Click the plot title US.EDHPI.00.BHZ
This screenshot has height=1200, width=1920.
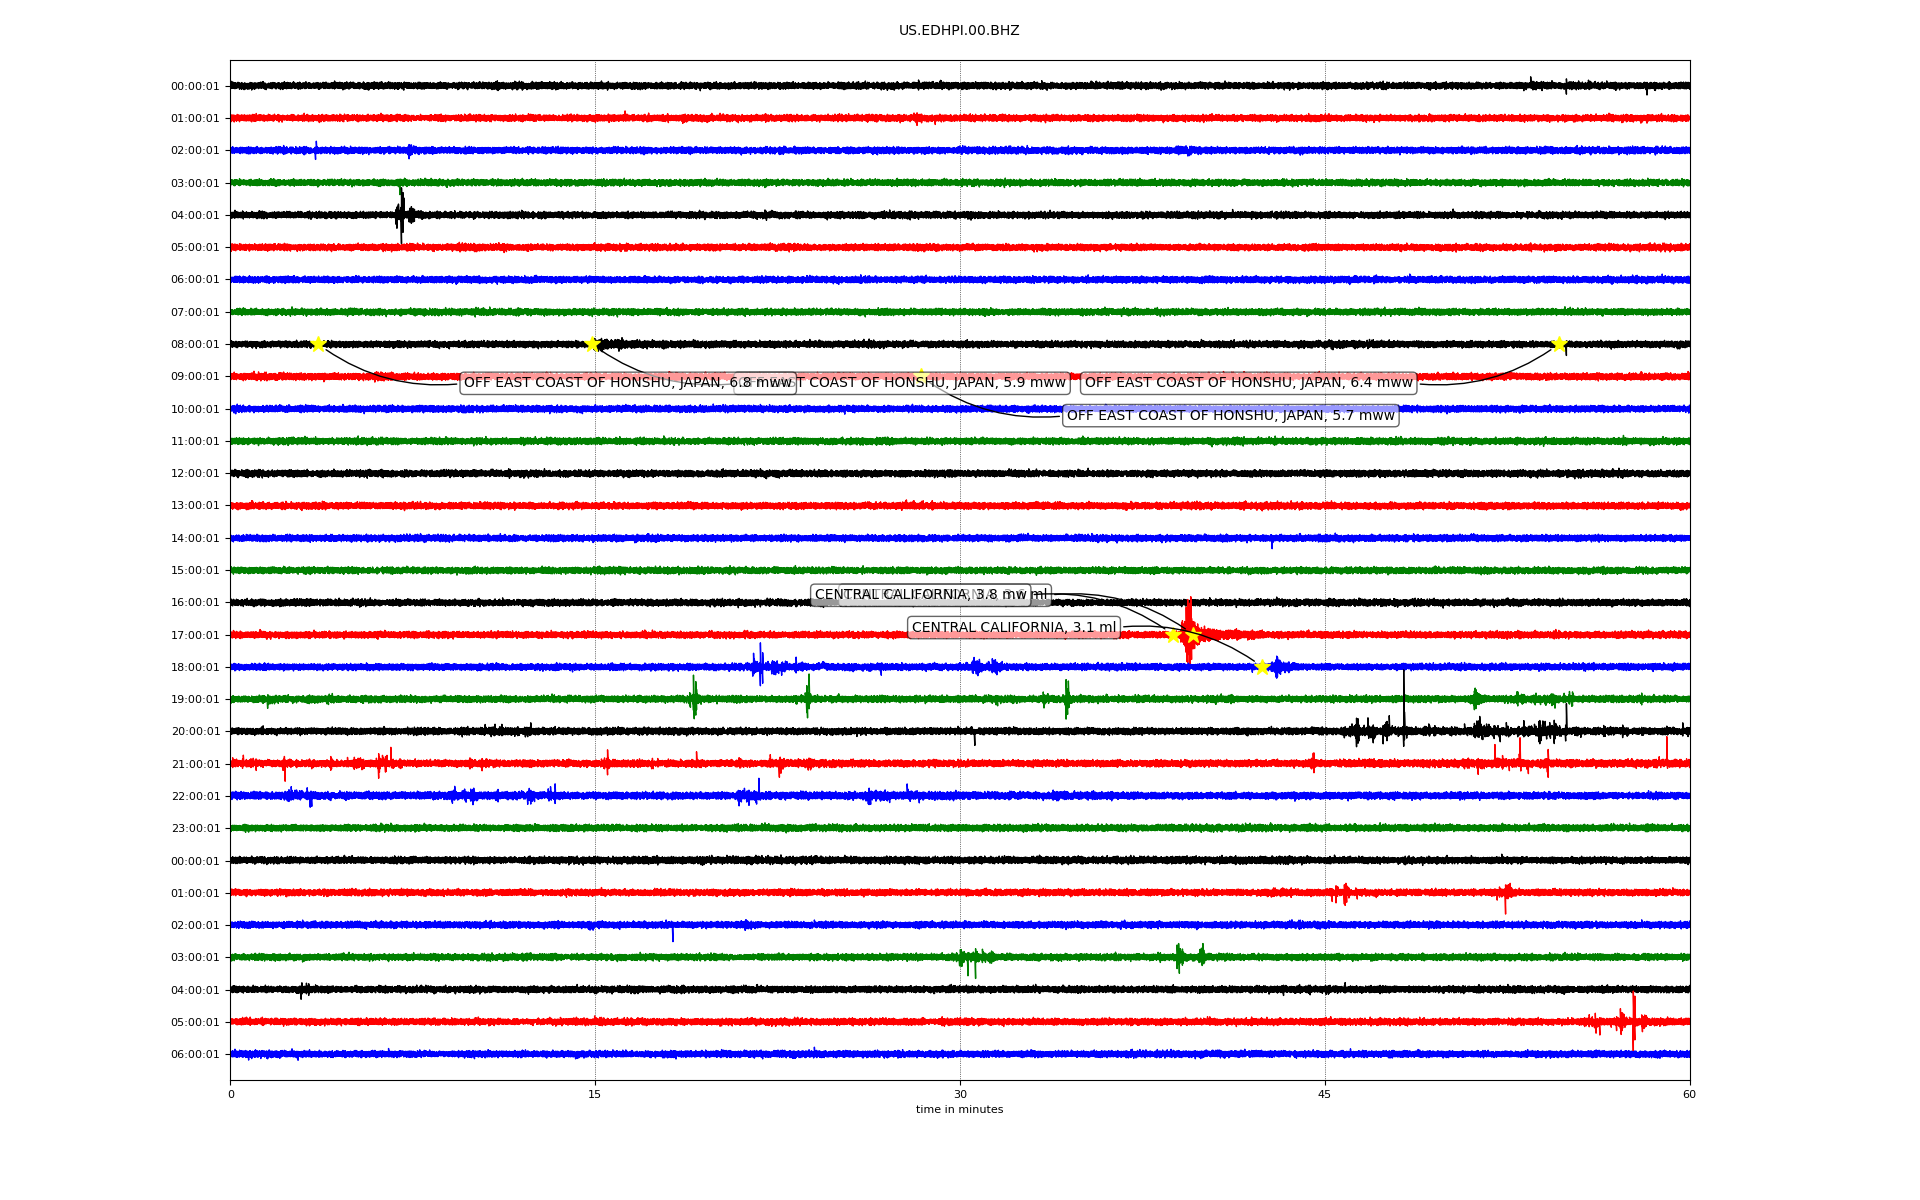point(958,31)
